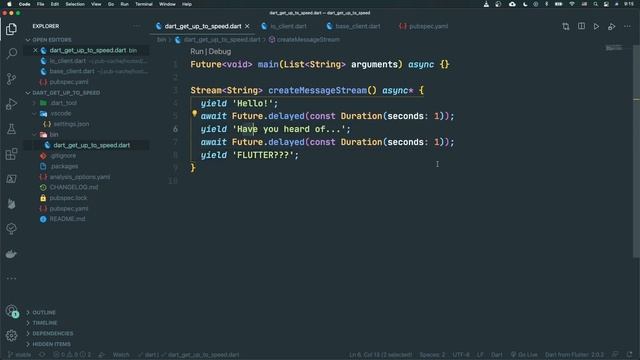The image size is (640, 360).
Task: Open the File menu
Action: click(x=40, y=4)
